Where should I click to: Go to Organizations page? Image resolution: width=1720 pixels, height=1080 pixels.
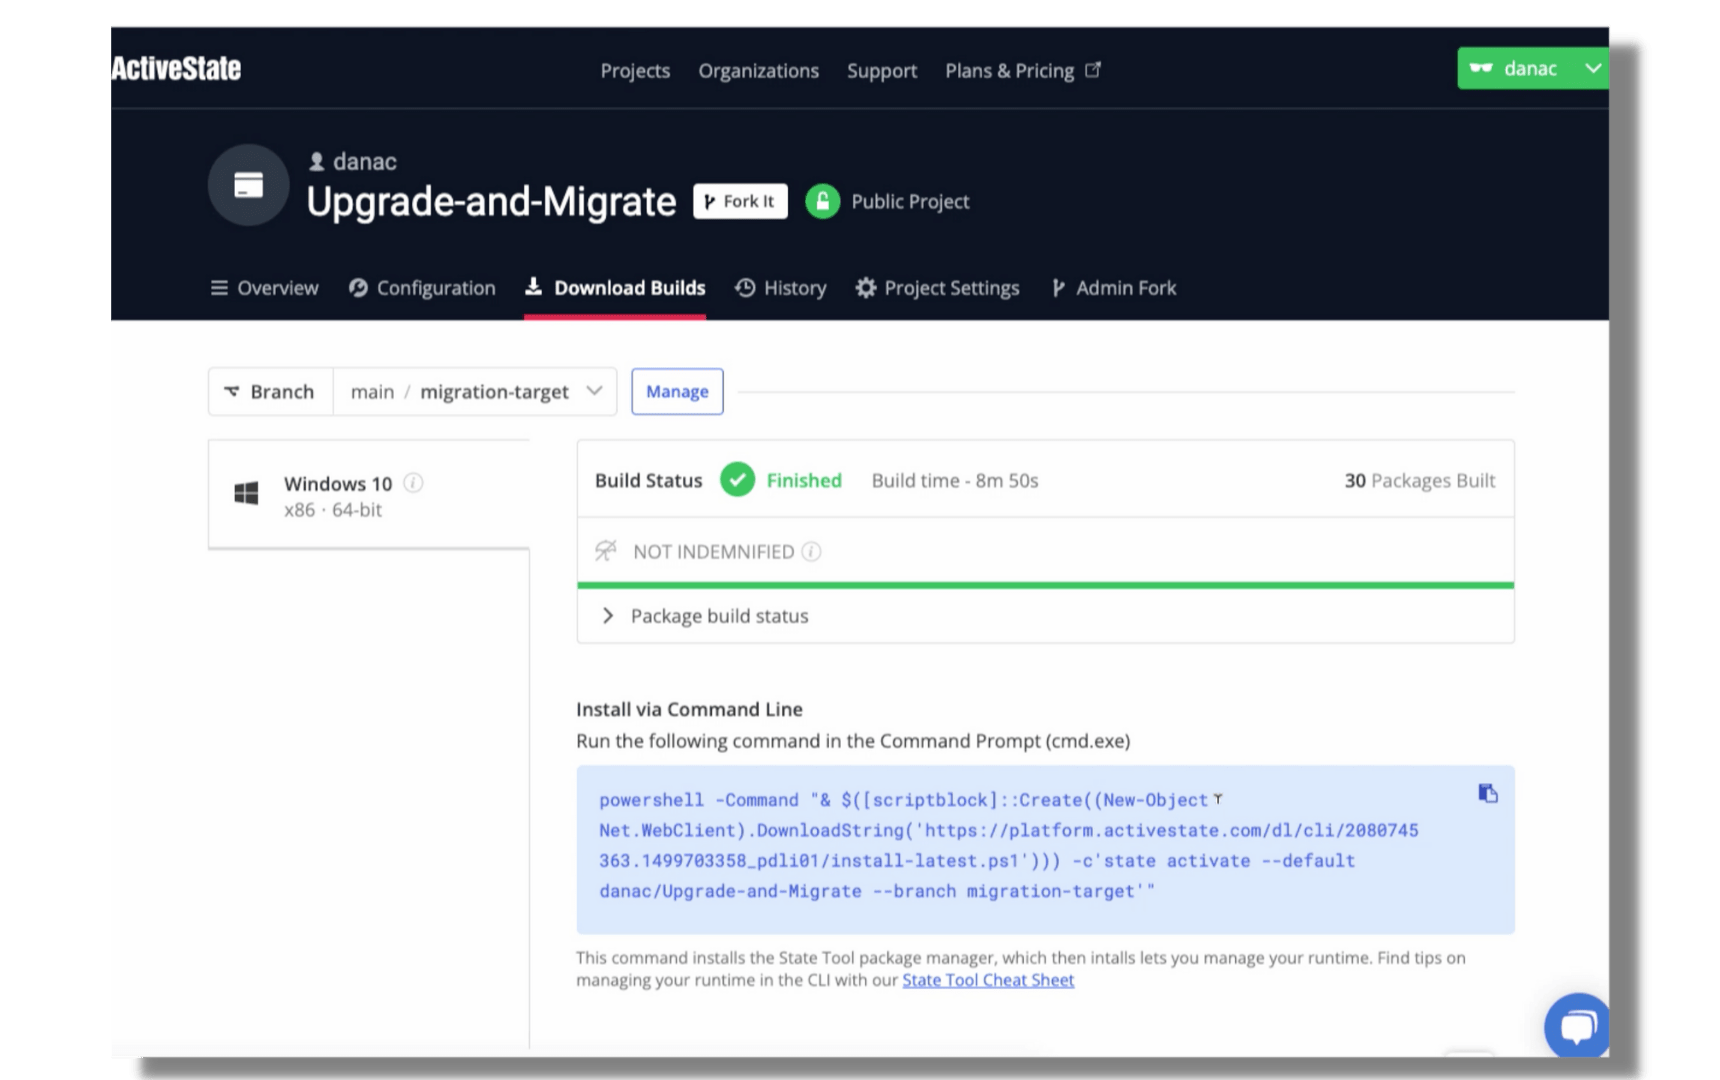coord(758,71)
